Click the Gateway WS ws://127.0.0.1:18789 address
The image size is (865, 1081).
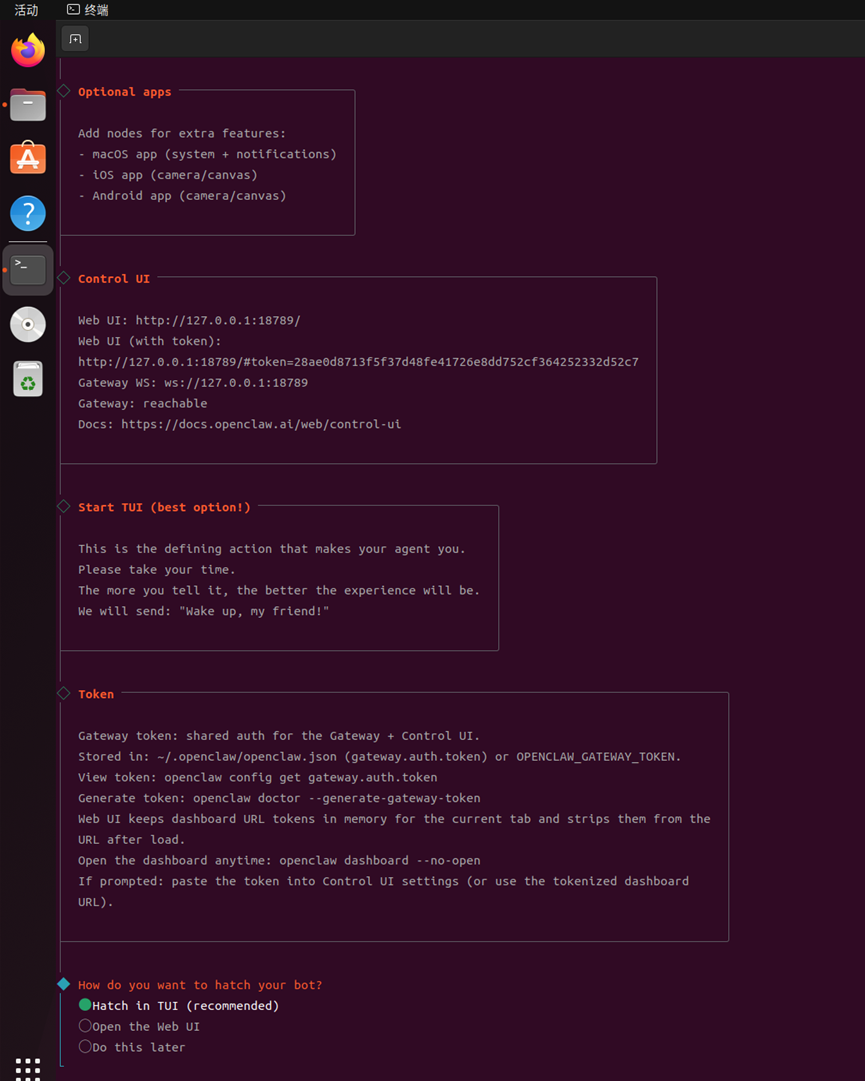point(236,383)
